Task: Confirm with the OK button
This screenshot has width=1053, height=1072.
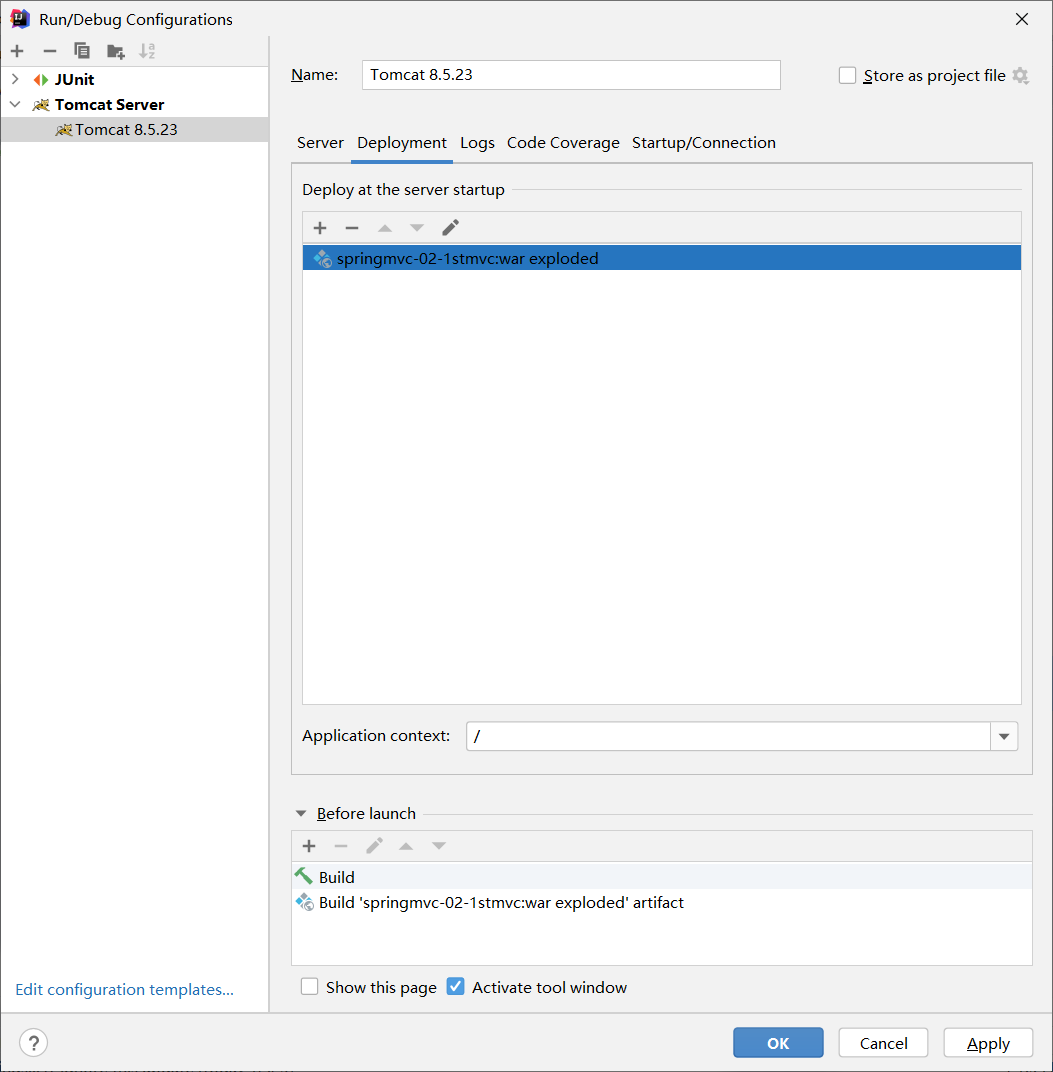Action: (778, 1043)
